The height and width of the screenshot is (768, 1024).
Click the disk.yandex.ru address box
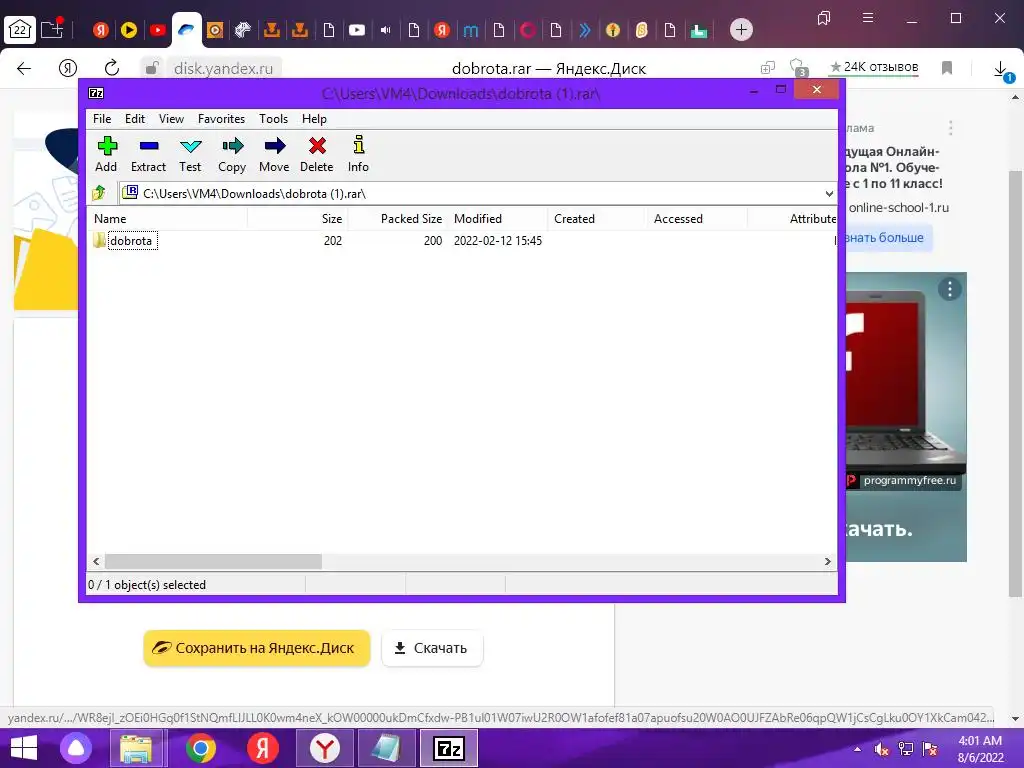[x=223, y=68]
